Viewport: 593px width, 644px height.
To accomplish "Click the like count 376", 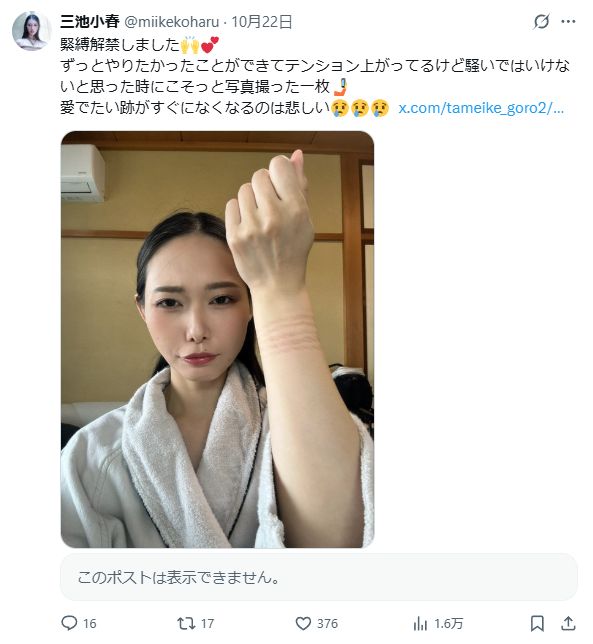I will point(327,623).
